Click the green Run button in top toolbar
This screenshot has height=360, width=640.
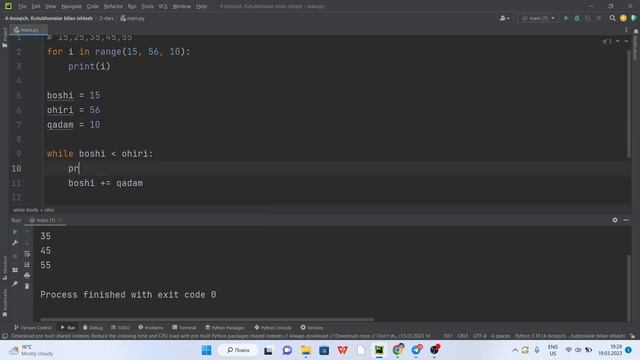[566, 18]
